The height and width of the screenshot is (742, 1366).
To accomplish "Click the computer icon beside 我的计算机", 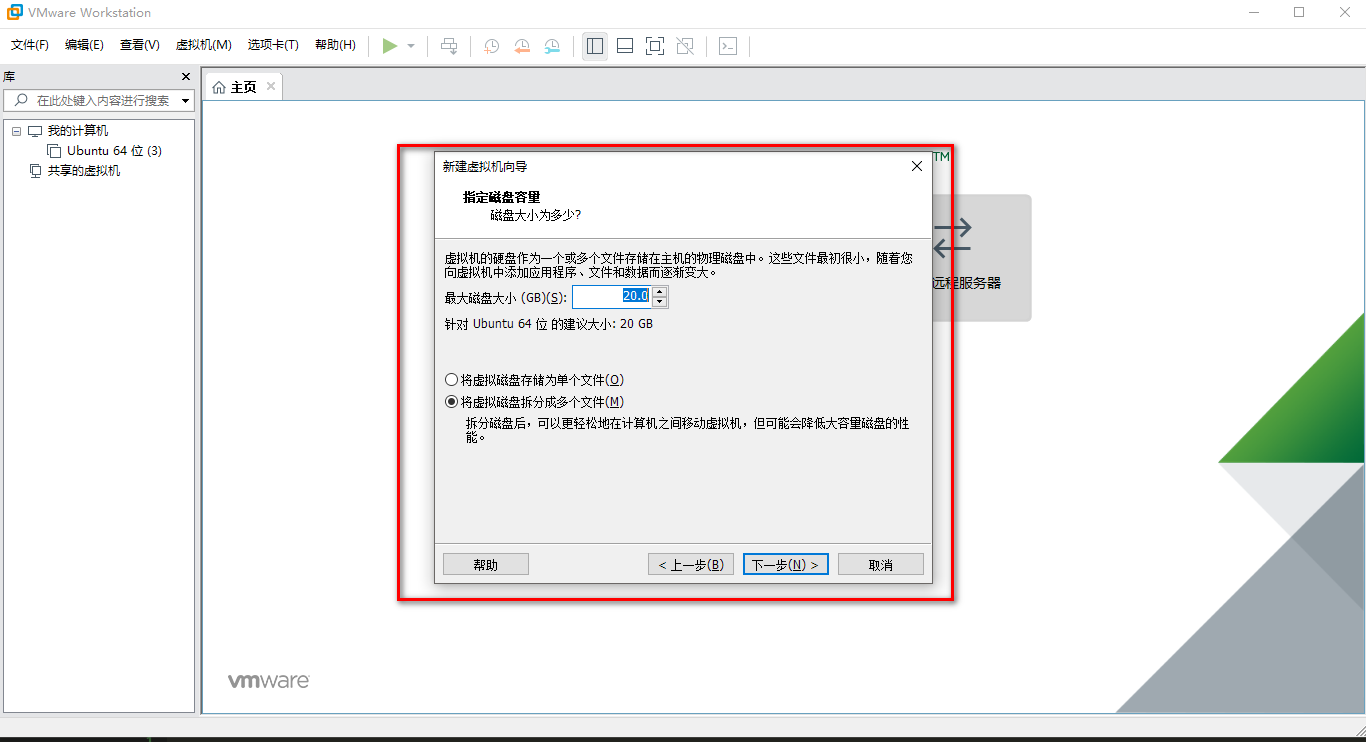I will pos(35,131).
